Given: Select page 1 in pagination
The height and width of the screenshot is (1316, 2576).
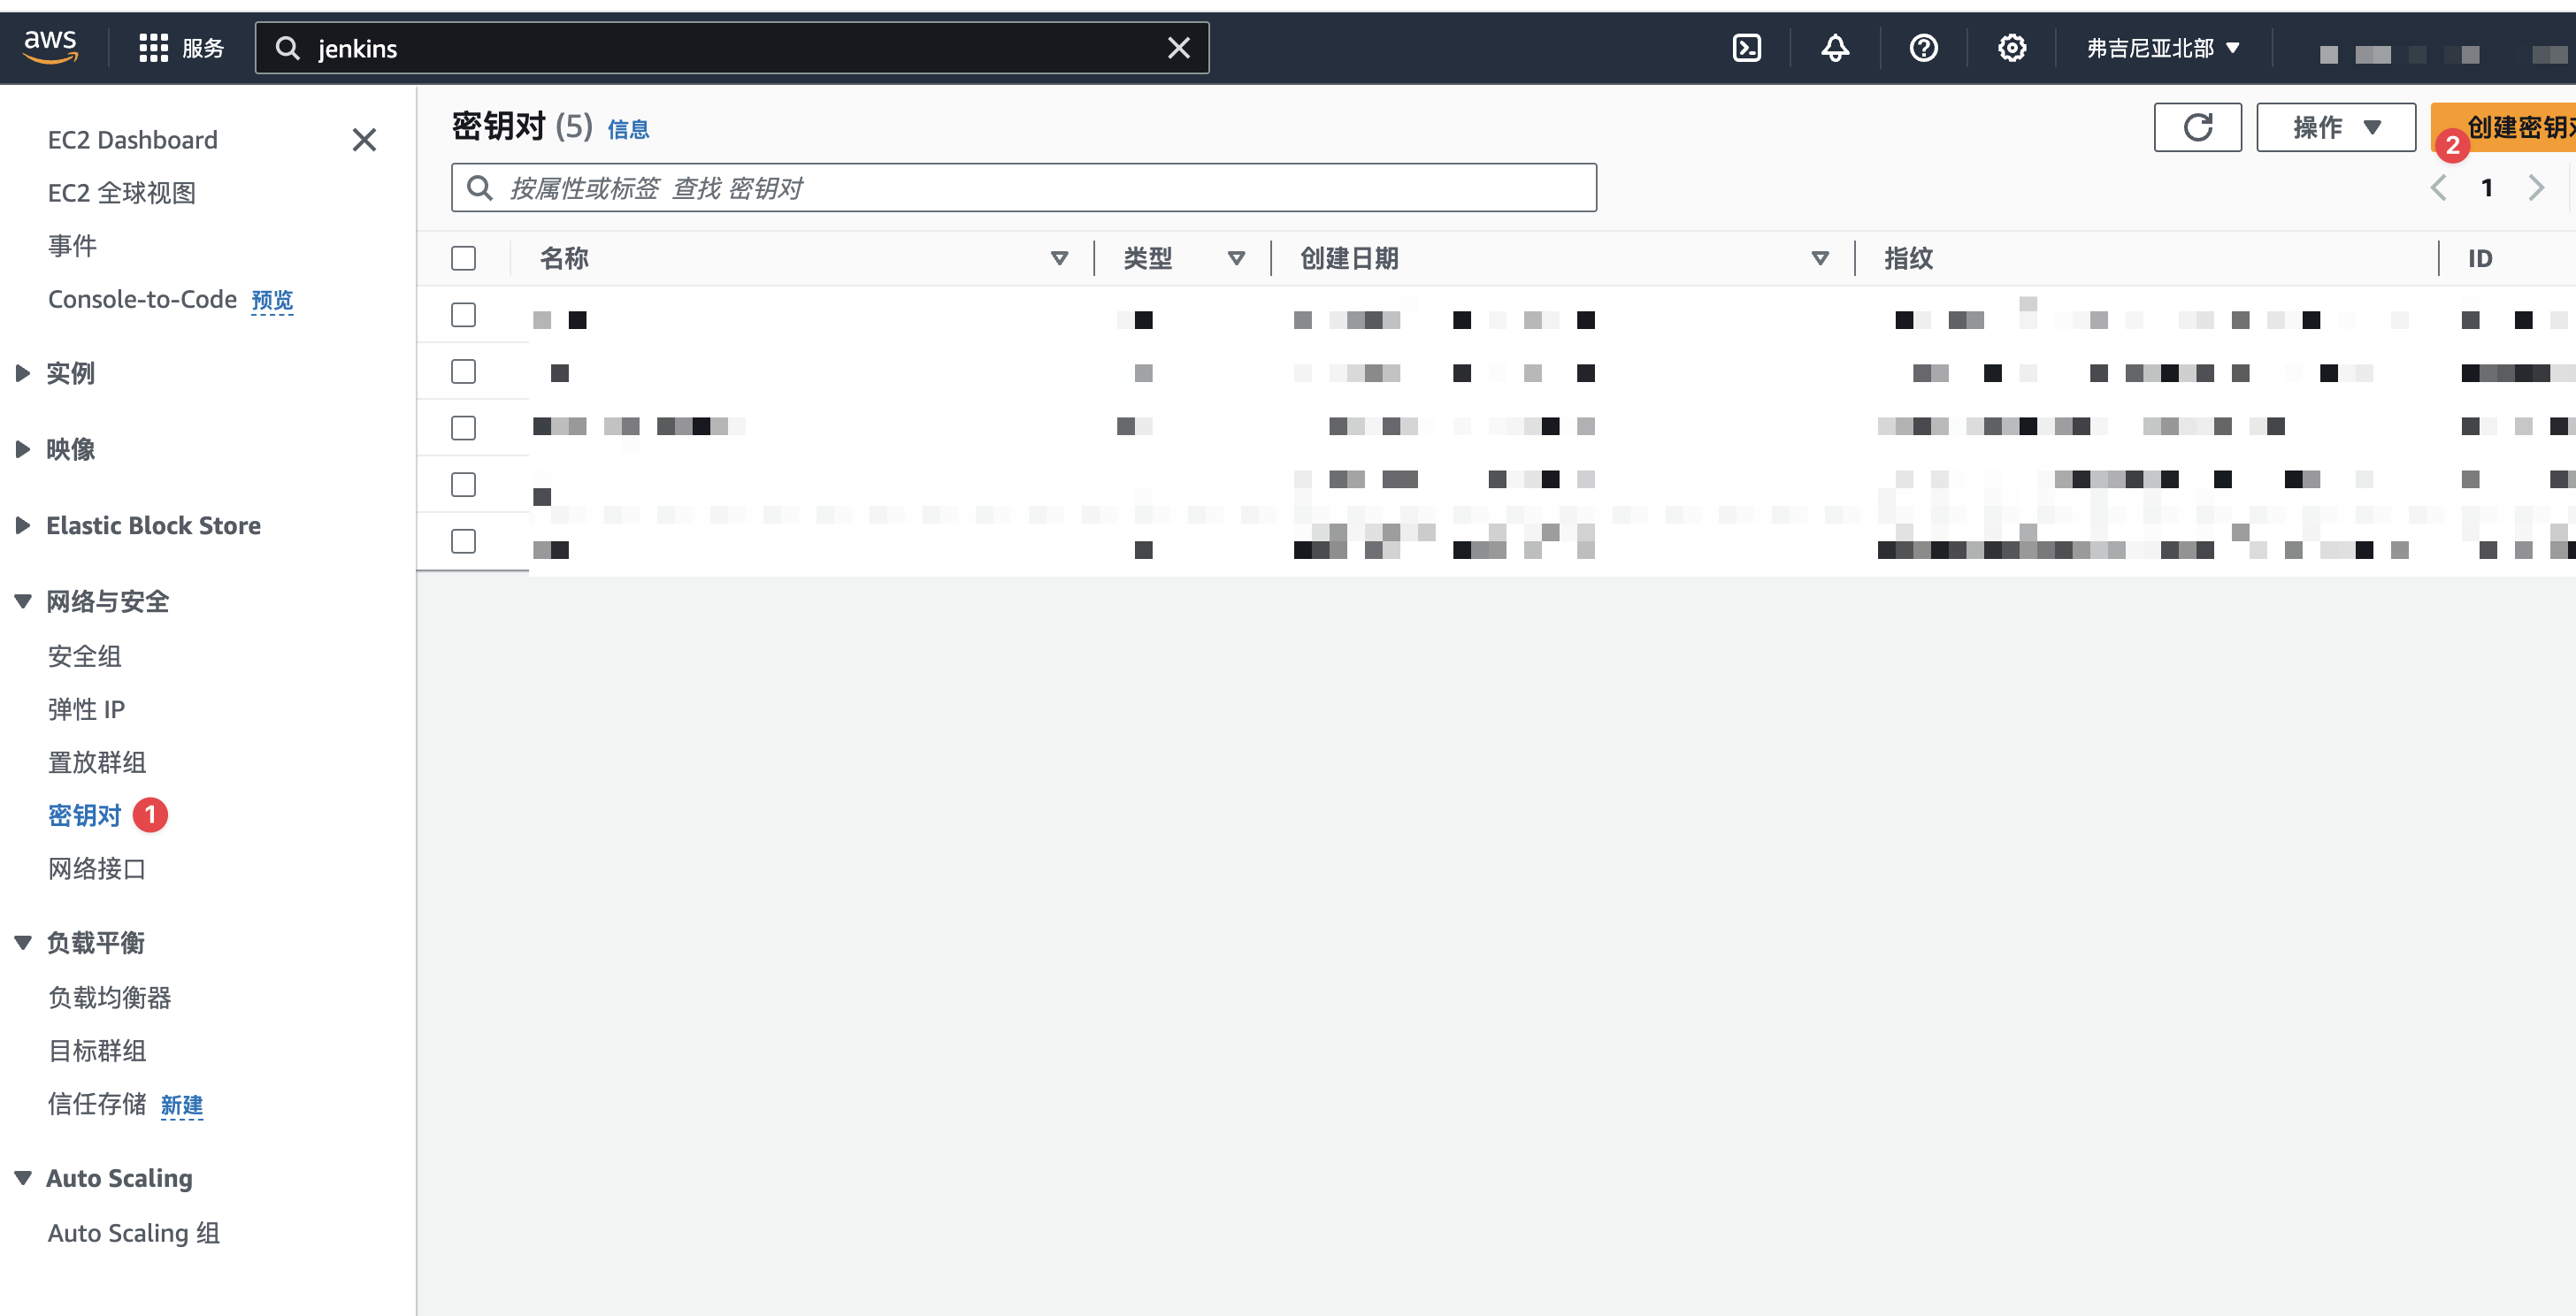Looking at the screenshot, I should [2486, 188].
